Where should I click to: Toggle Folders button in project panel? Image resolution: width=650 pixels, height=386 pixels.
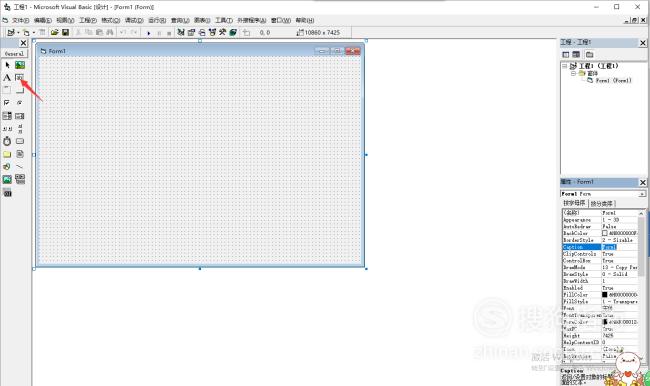coord(589,54)
